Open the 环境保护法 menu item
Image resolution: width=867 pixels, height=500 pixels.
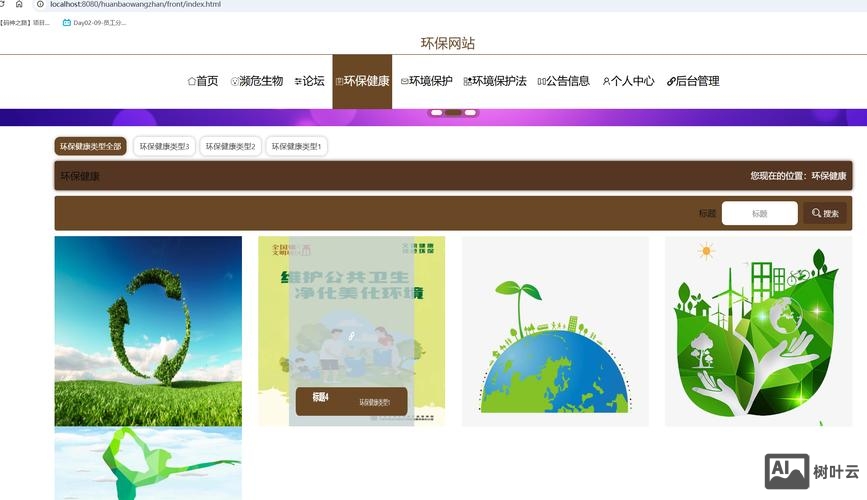(x=495, y=81)
